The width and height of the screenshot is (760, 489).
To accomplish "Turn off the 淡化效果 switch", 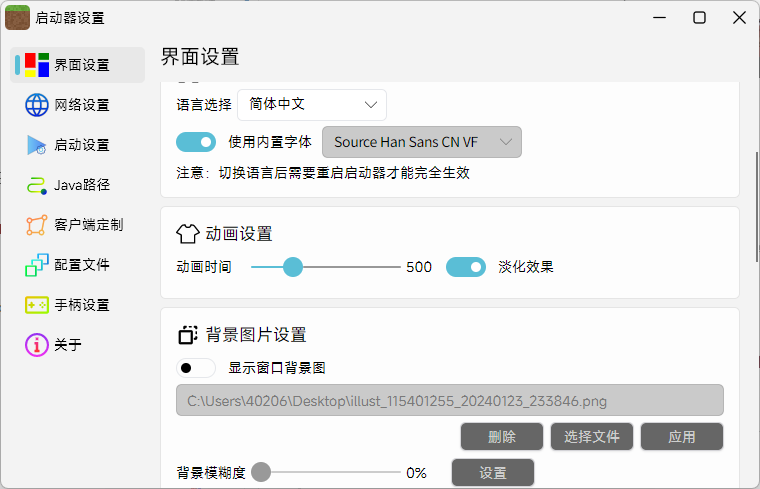I will click(x=466, y=267).
